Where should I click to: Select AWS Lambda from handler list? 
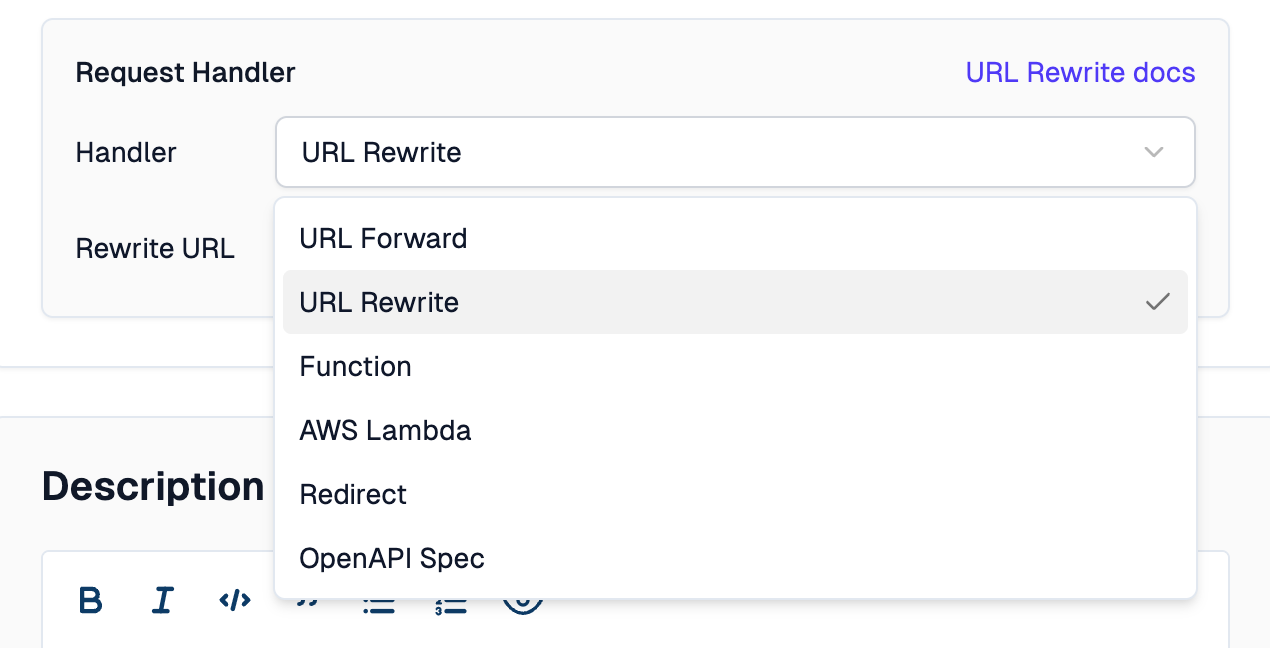385,430
